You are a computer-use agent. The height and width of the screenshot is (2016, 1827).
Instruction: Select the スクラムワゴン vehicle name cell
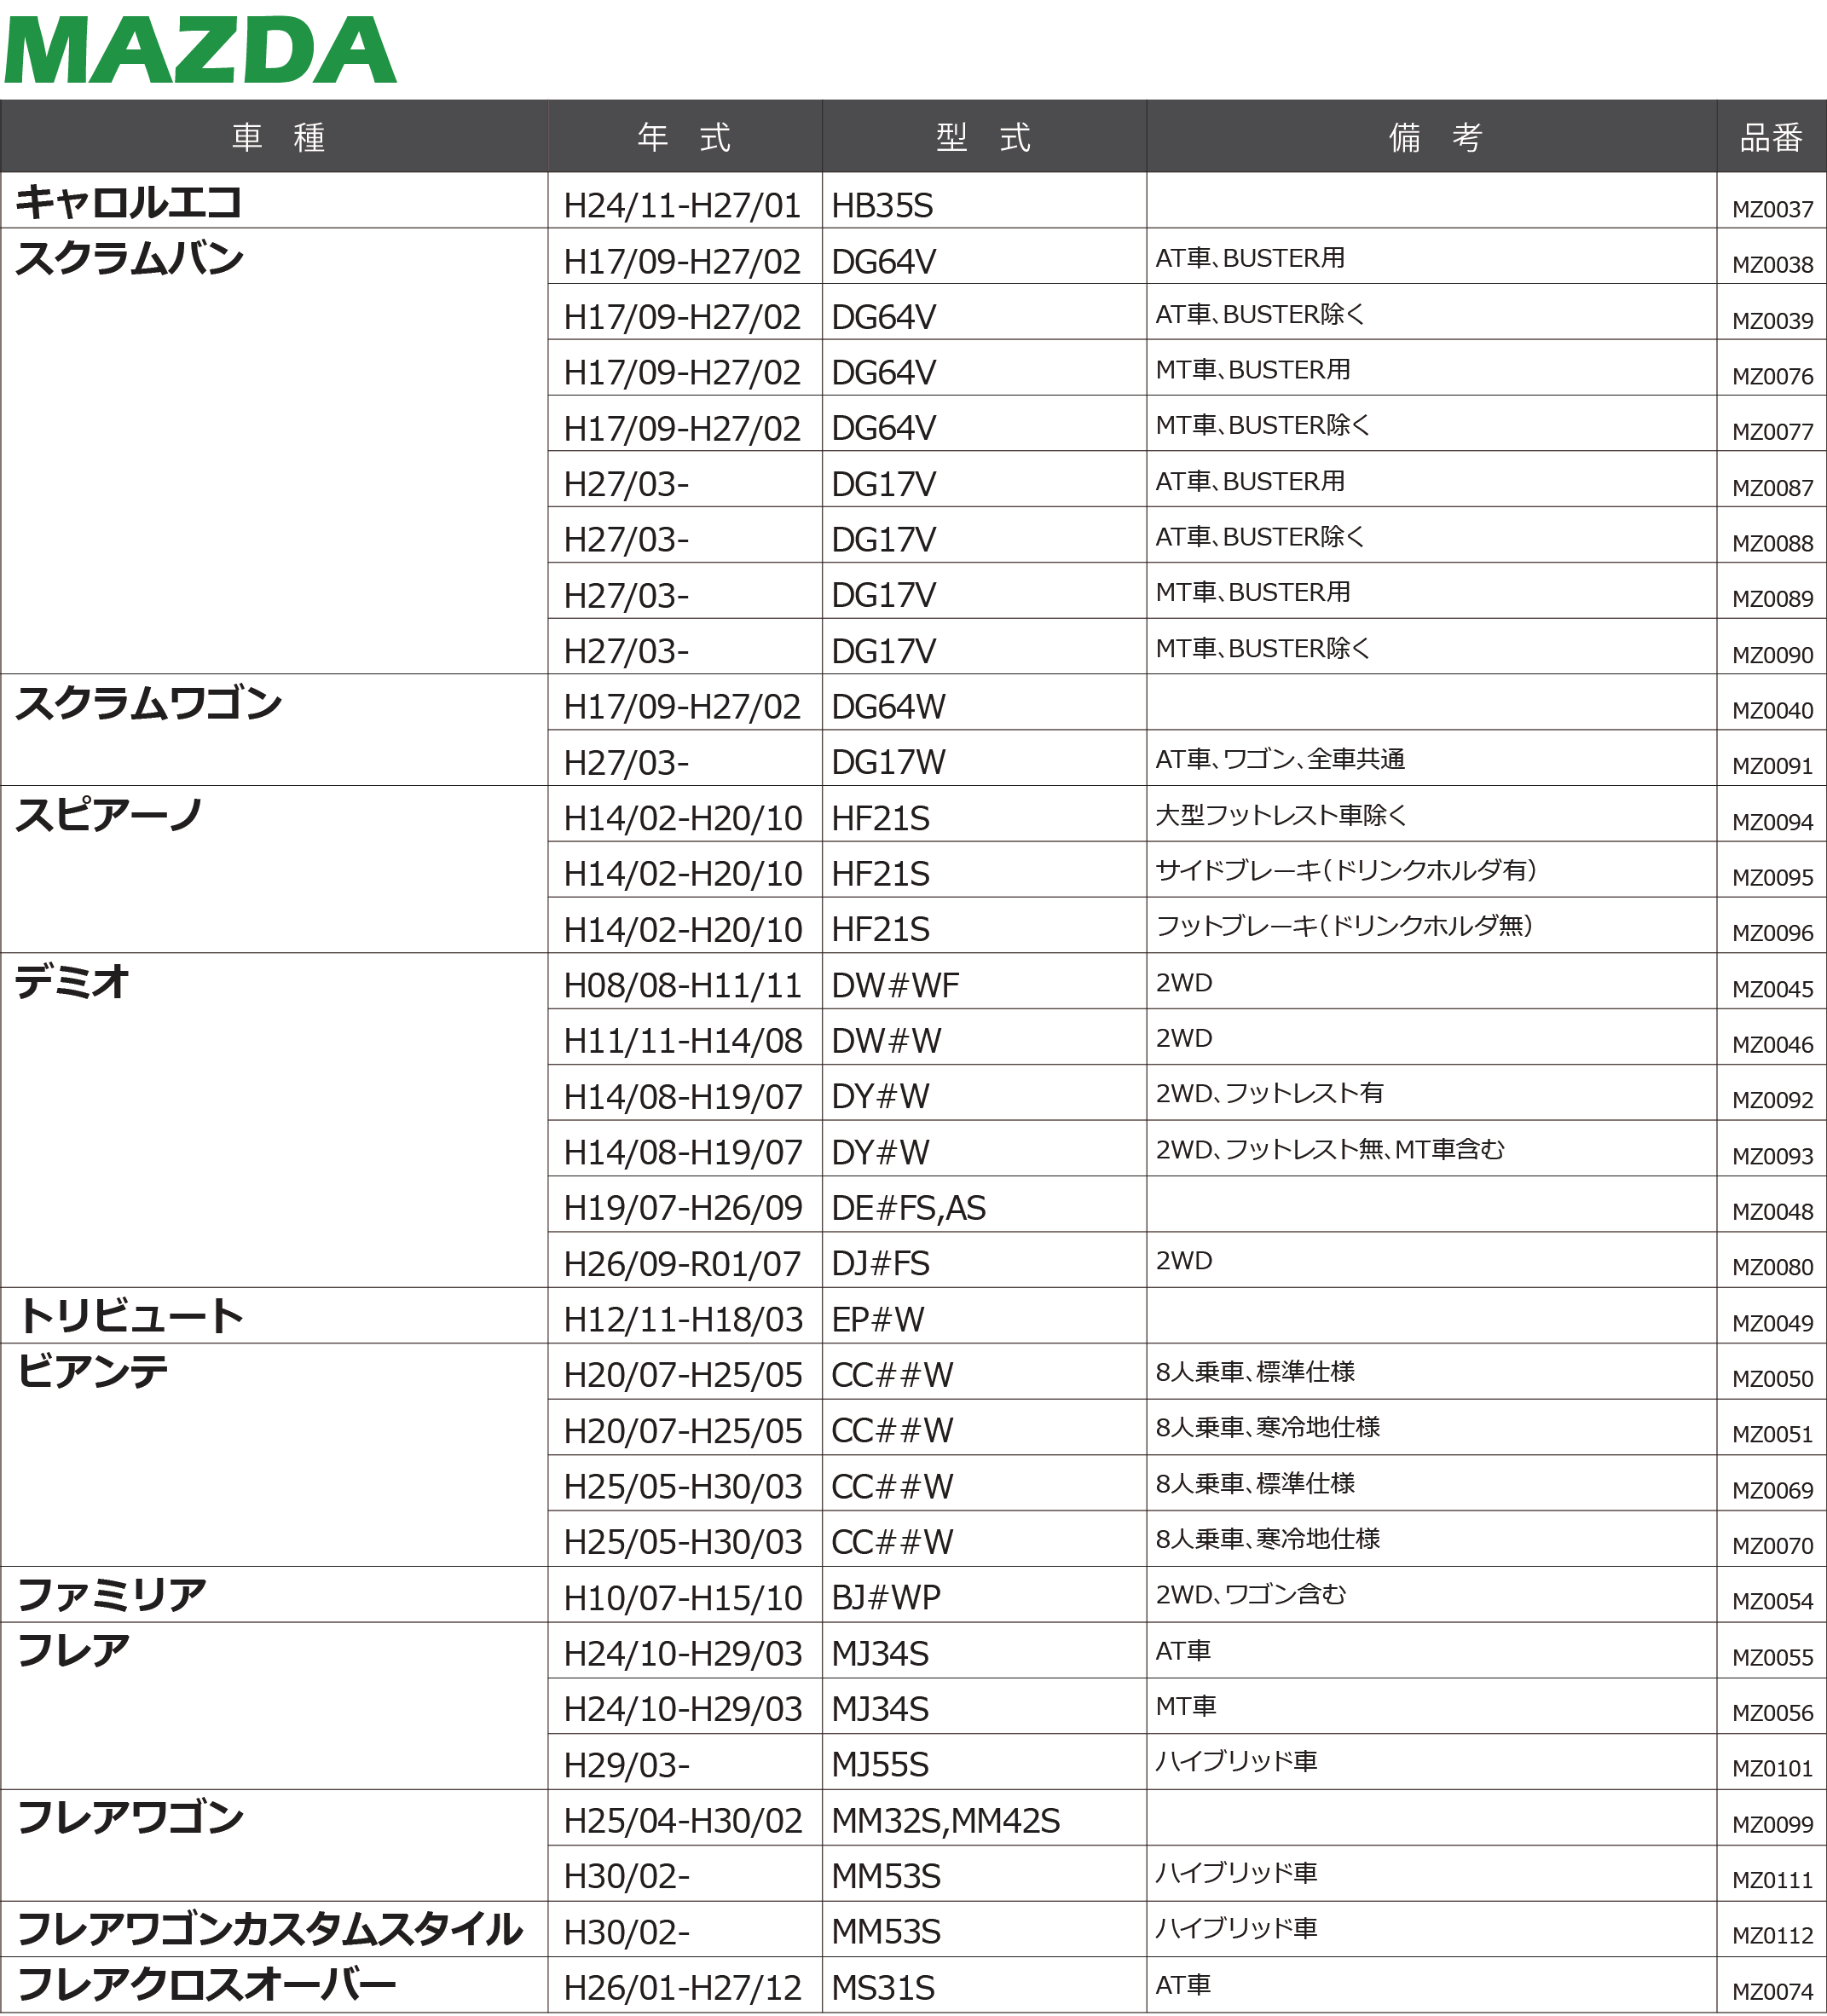point(149,703)
